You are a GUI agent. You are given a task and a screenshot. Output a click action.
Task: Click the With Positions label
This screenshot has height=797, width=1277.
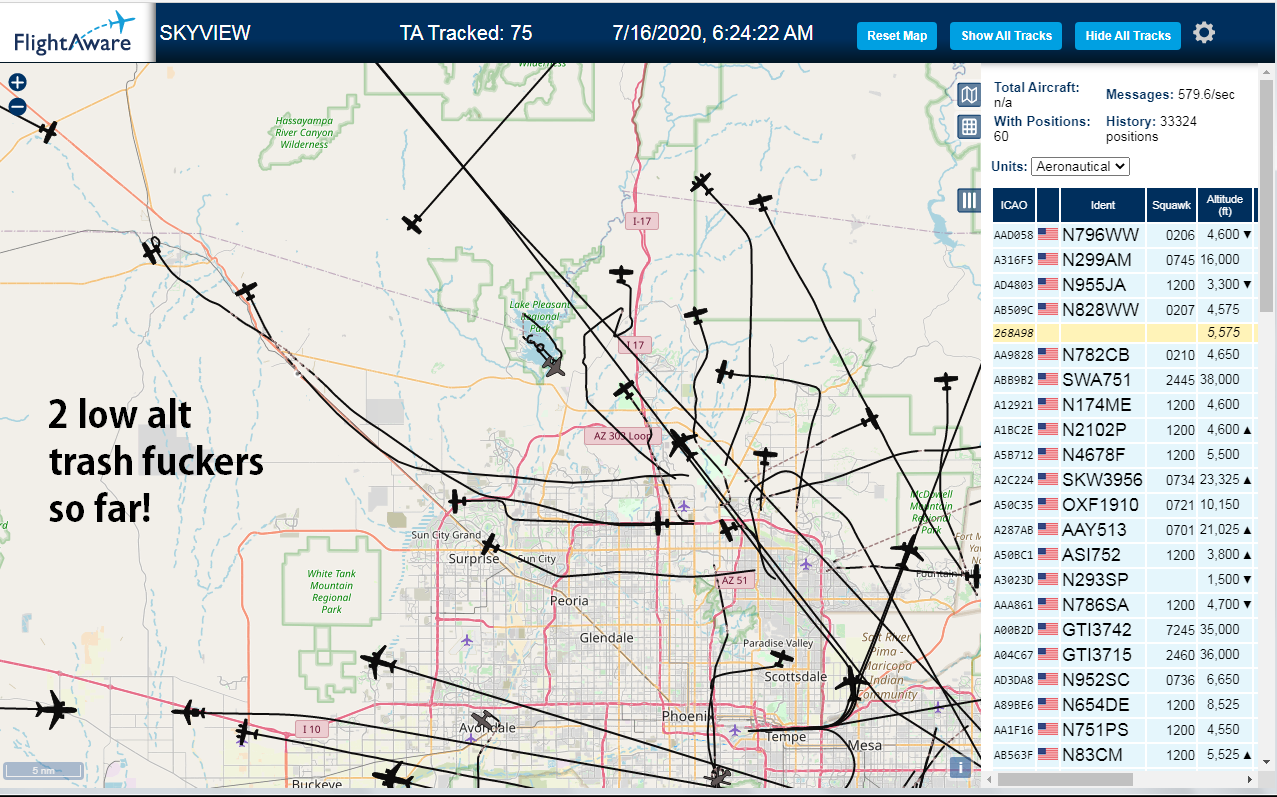pos(1042,121)
